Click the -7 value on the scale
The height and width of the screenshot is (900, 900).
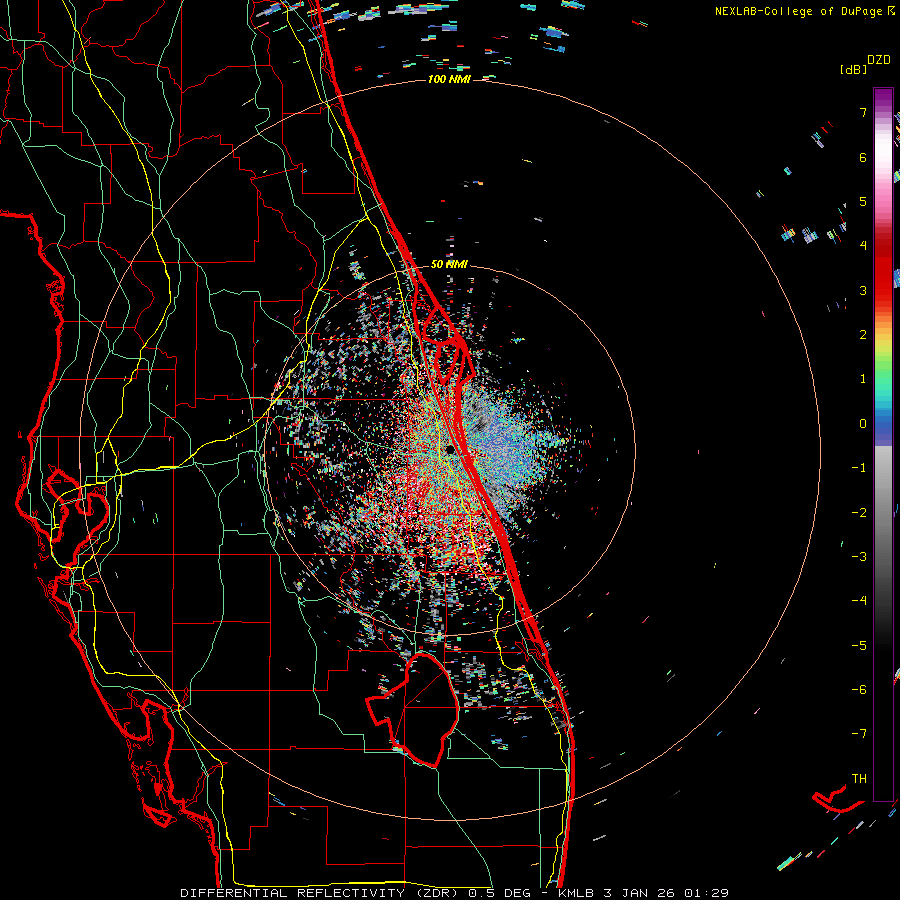click(859, 734)
